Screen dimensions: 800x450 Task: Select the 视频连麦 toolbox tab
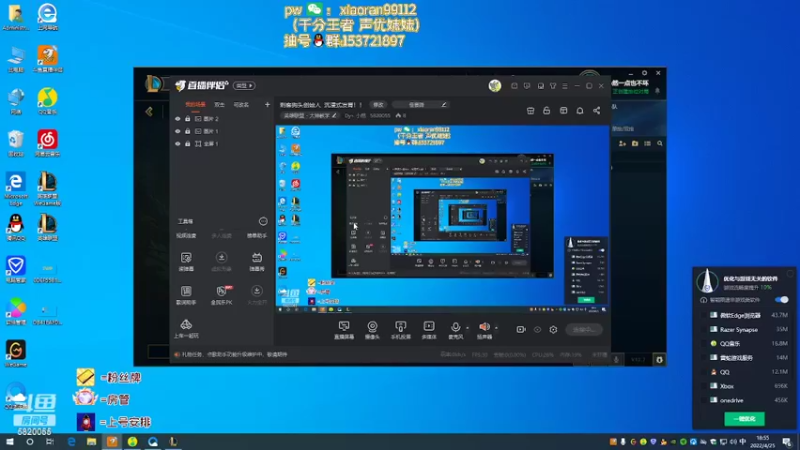point(186,236)
